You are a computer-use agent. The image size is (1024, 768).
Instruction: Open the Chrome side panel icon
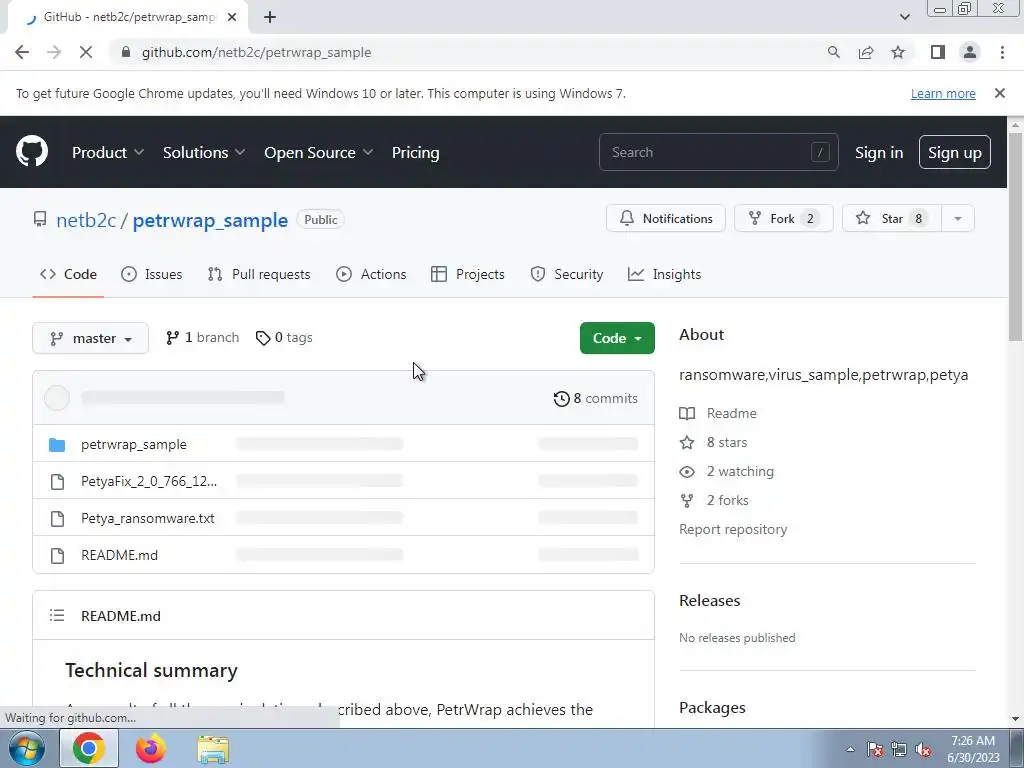(x=938, y=52)
